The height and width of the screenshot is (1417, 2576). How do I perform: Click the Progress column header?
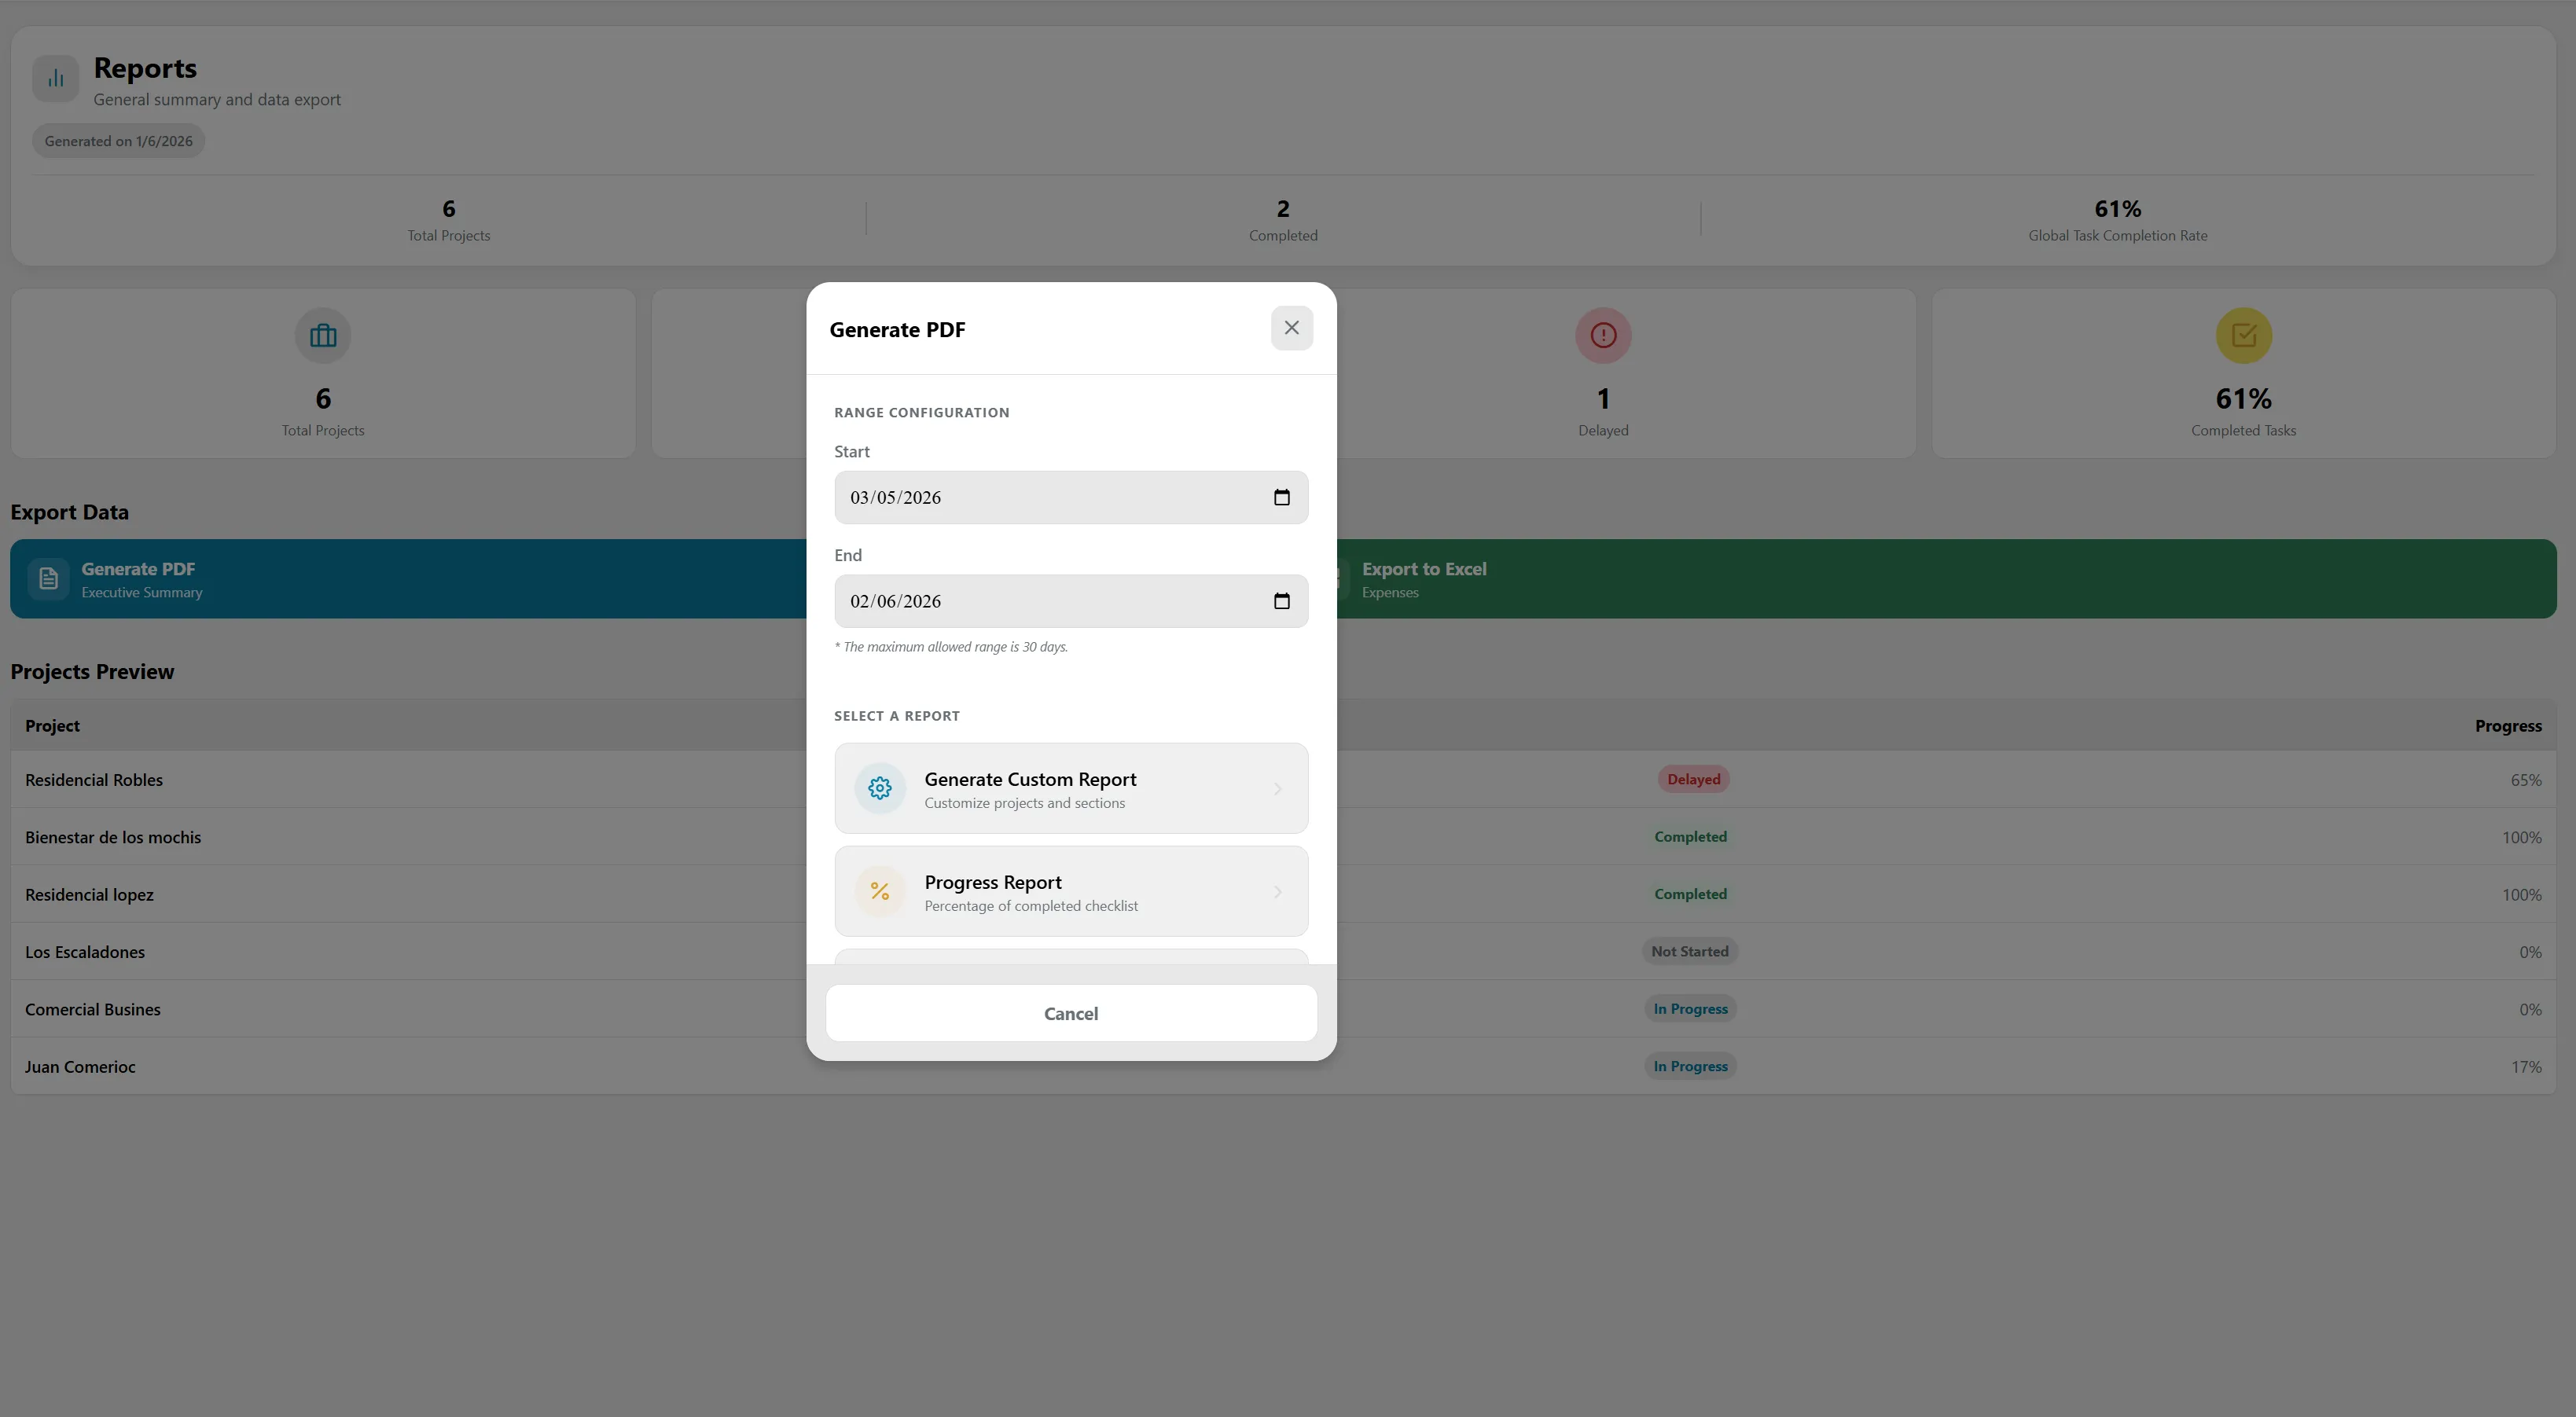tap(2508, 726)
